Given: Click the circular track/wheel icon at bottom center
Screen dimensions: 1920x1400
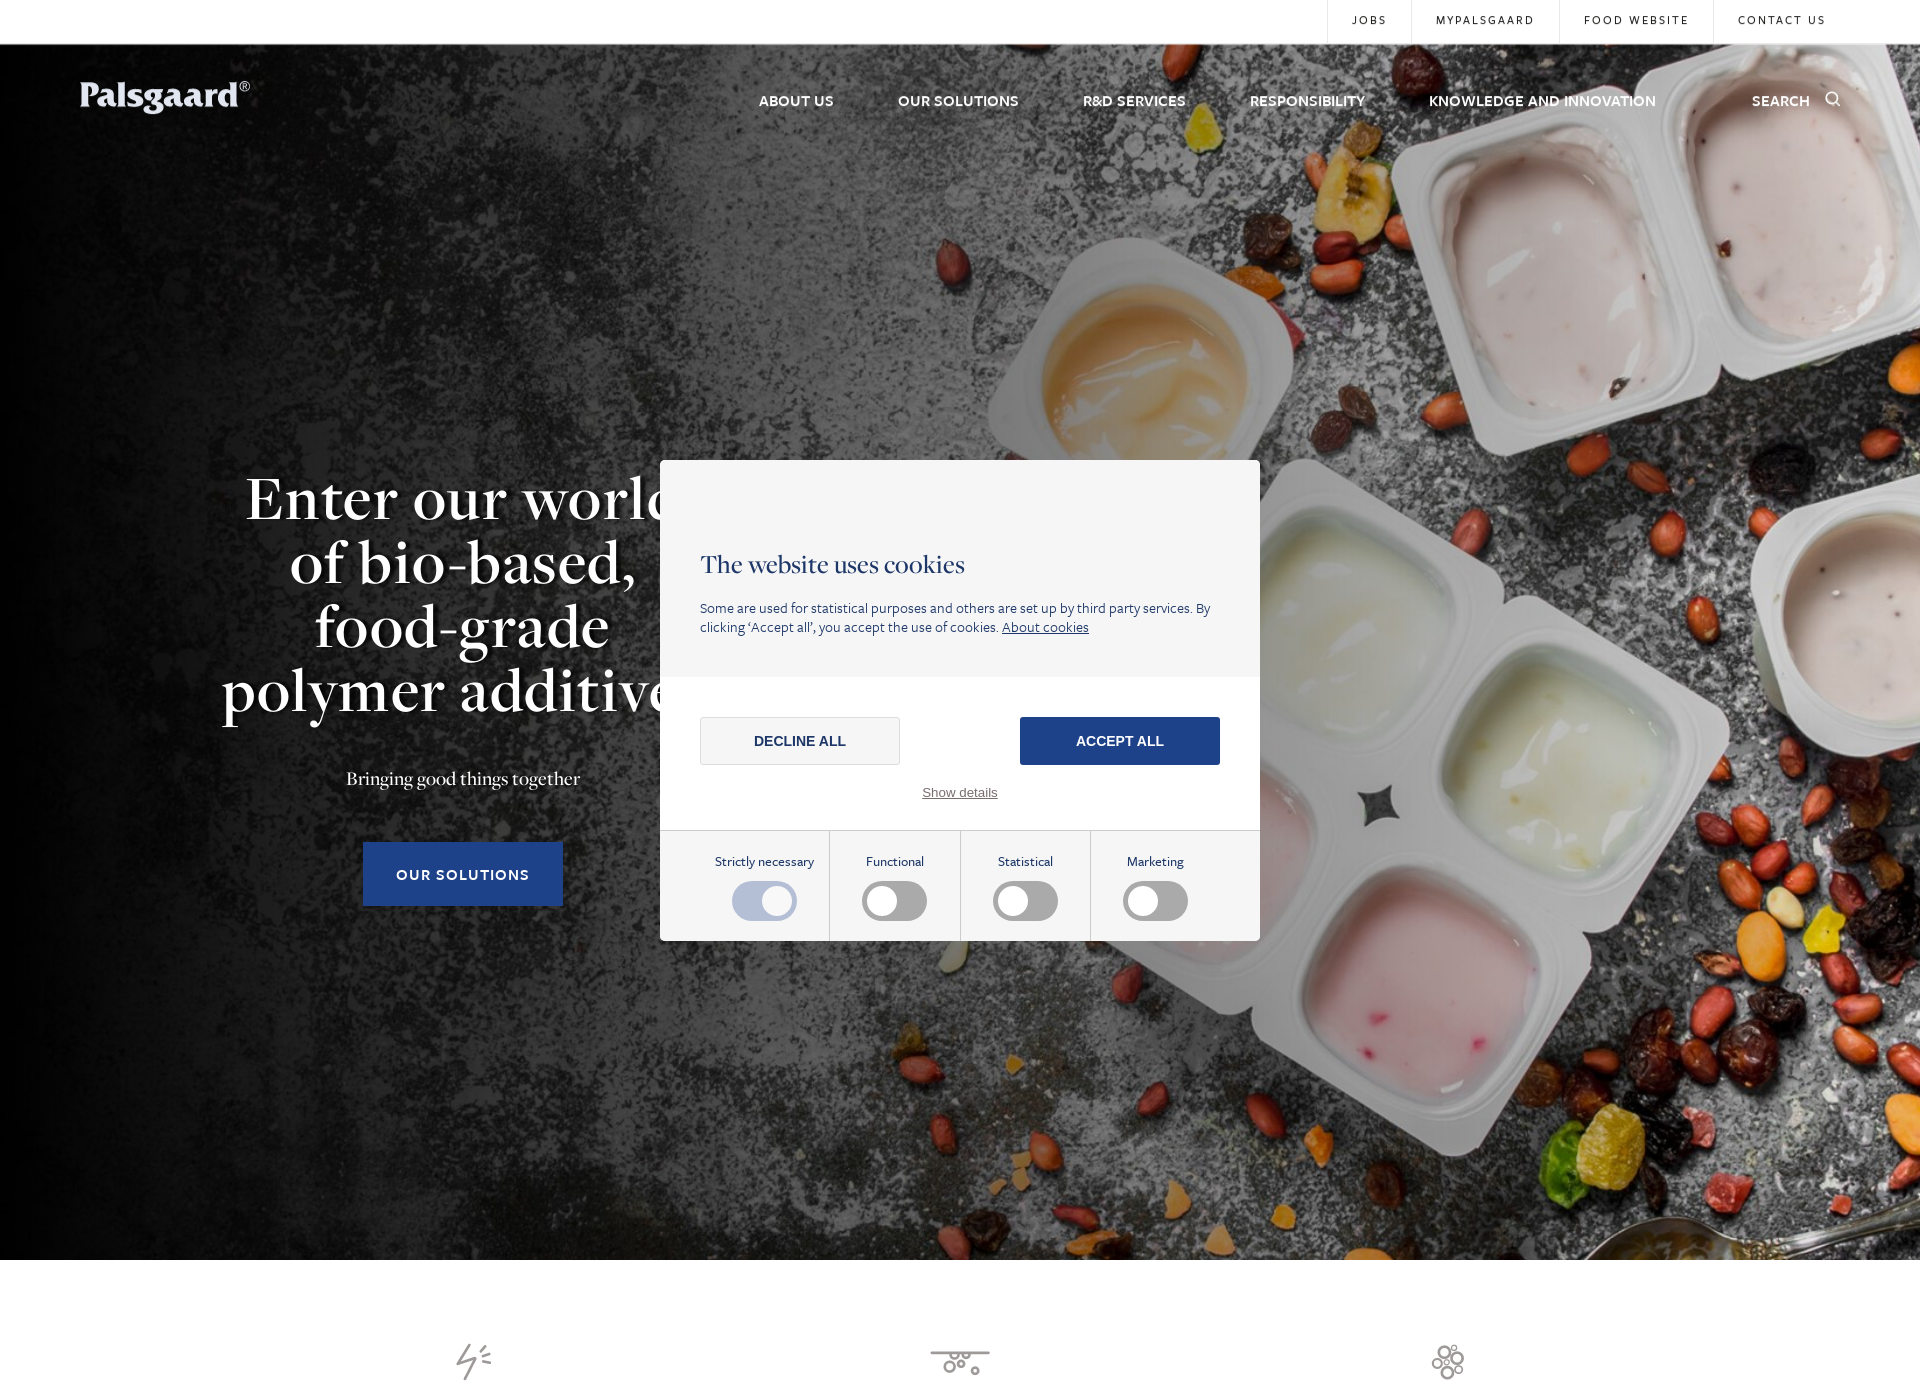Looking at the screenshot, I should (960, 1360).
